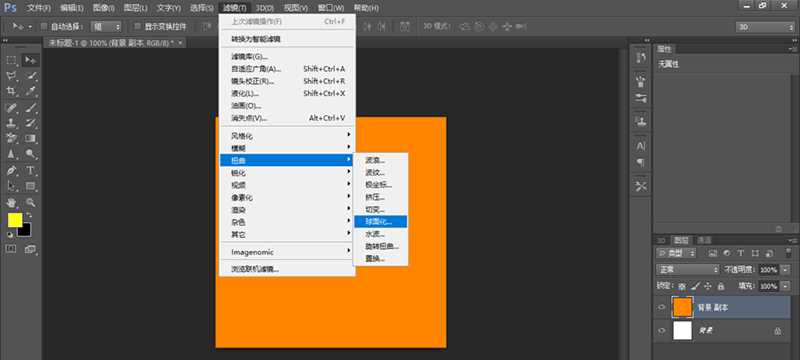Lock layer position icon
Screen dimensions: 800x360
[x=708, y=287]
